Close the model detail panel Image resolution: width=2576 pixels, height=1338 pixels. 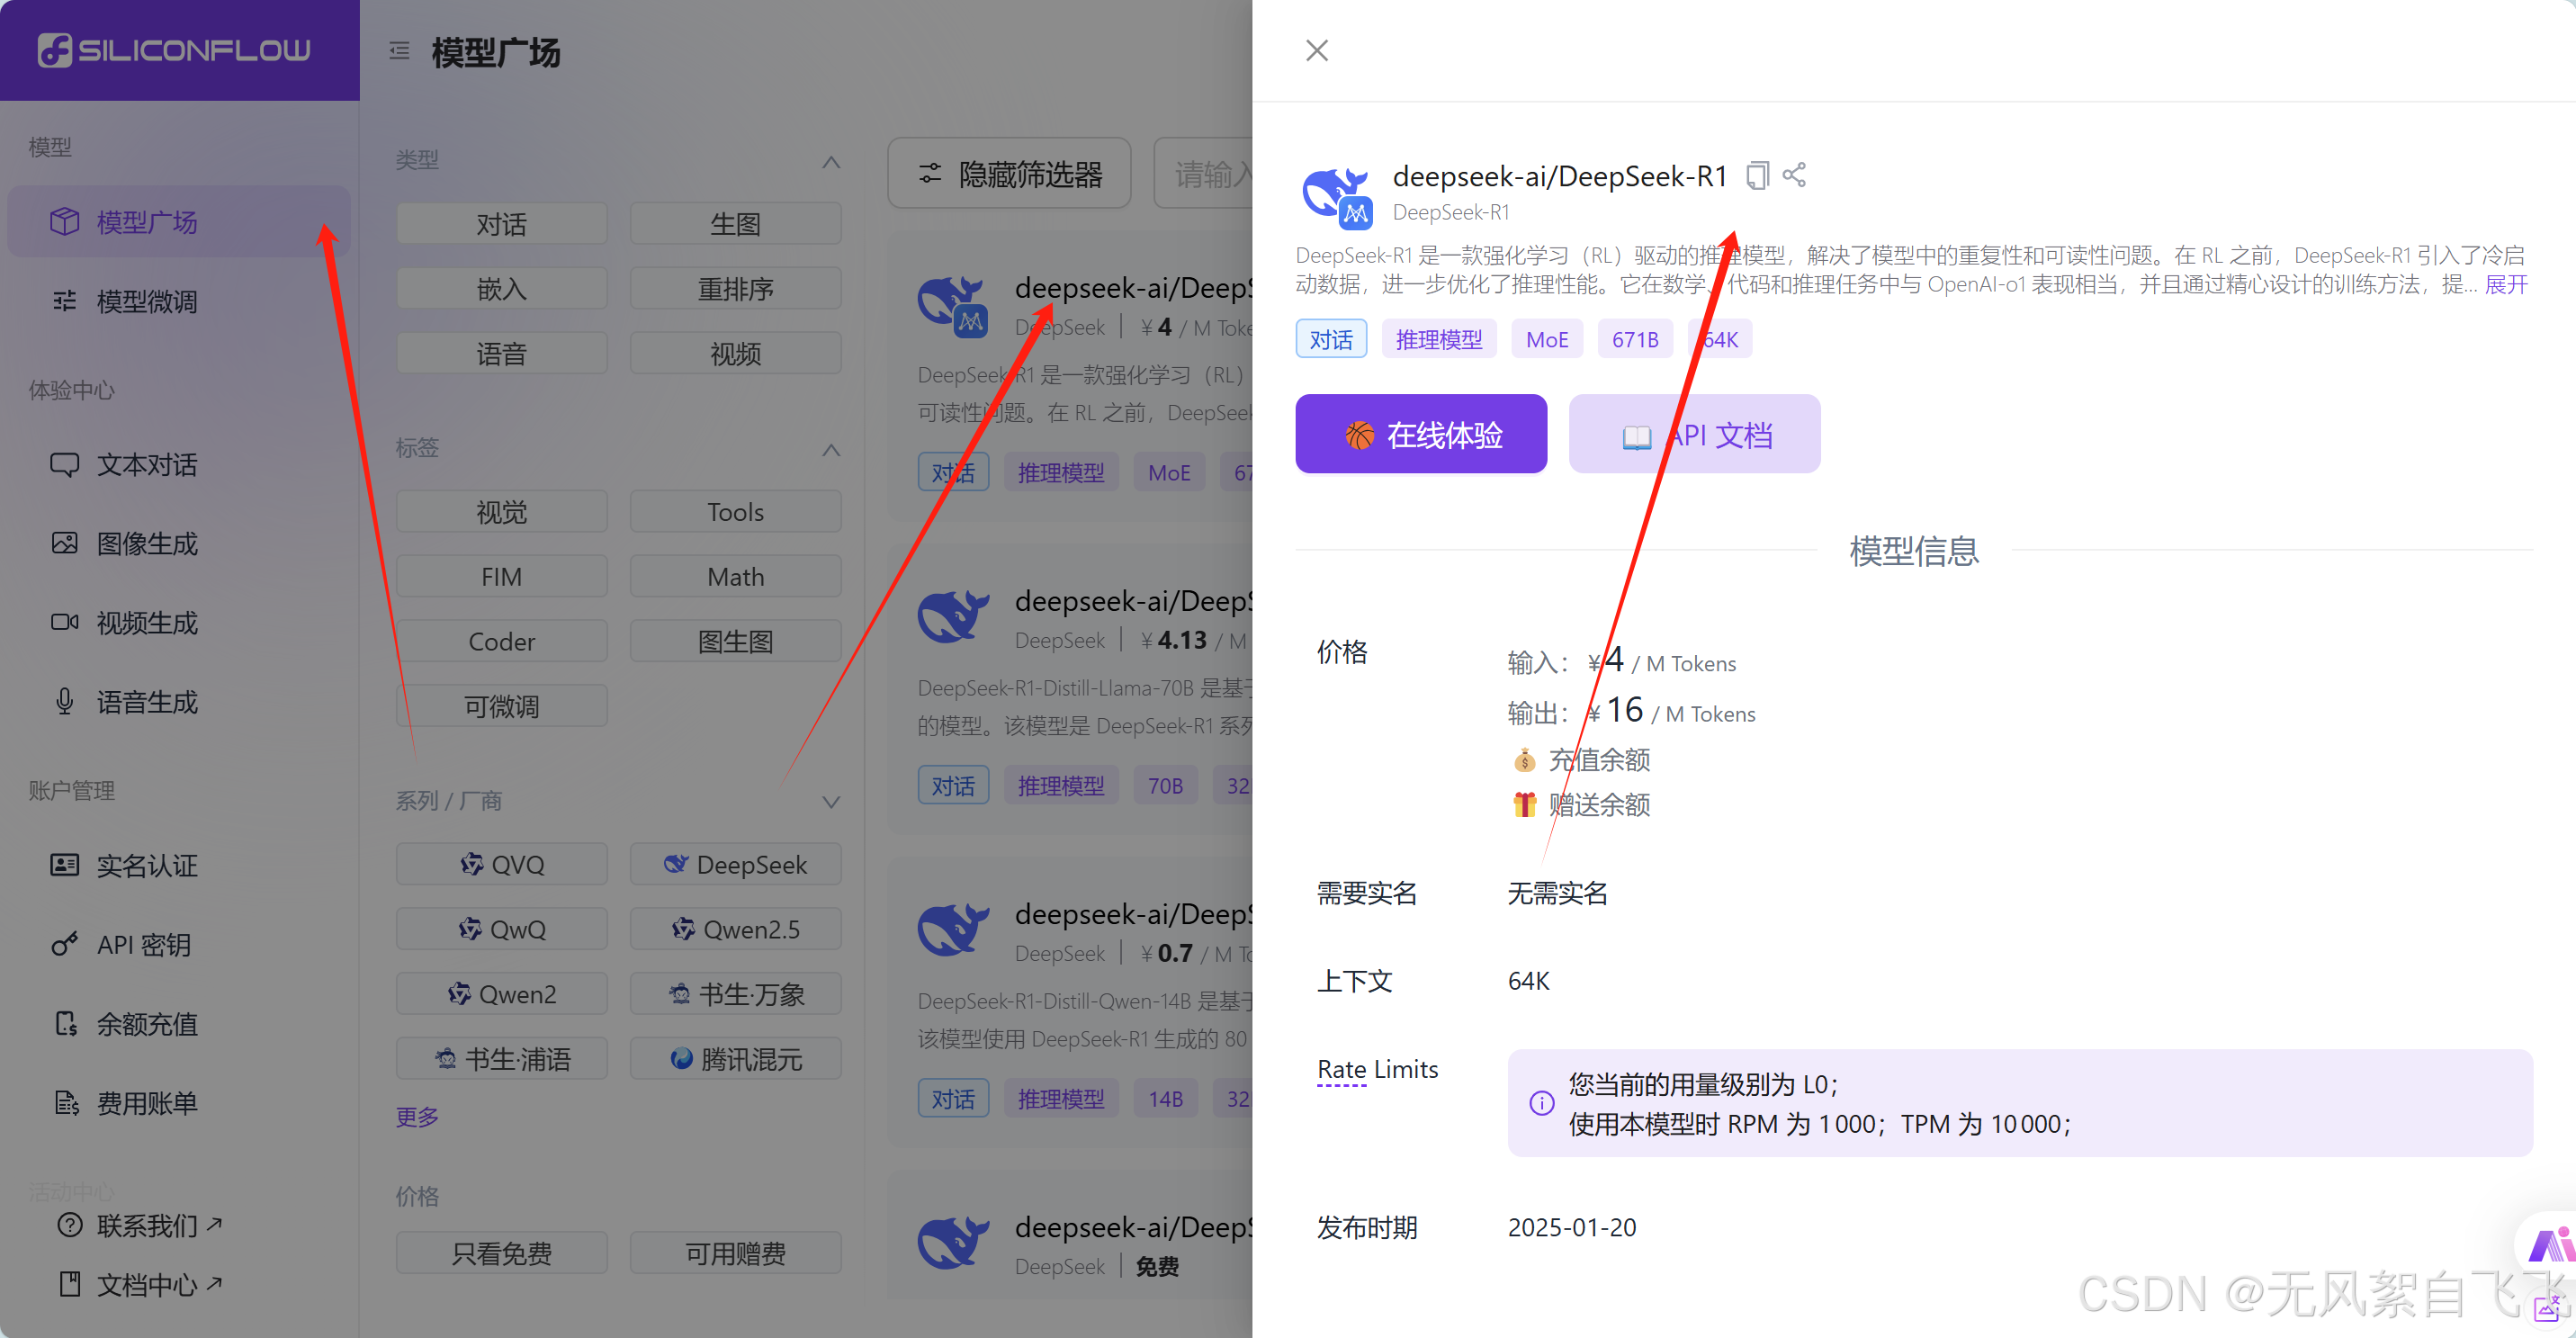tap(1316, 50)
